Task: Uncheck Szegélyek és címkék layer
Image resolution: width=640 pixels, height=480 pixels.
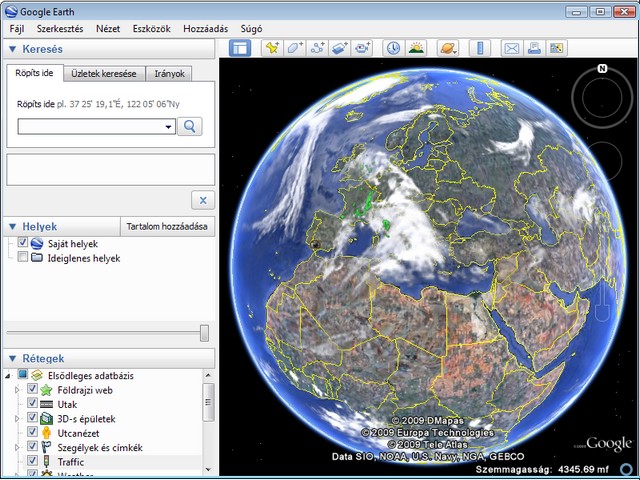Action: (x=32, y=446)
